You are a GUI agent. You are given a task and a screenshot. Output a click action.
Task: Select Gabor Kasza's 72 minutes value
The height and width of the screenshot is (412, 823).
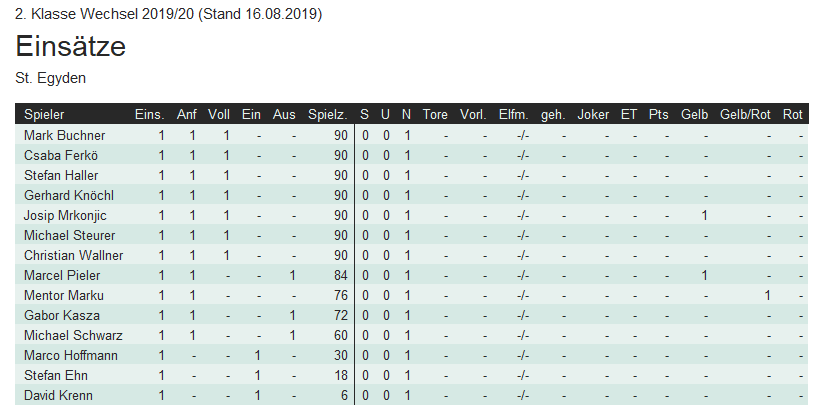(x=341, y=315)
